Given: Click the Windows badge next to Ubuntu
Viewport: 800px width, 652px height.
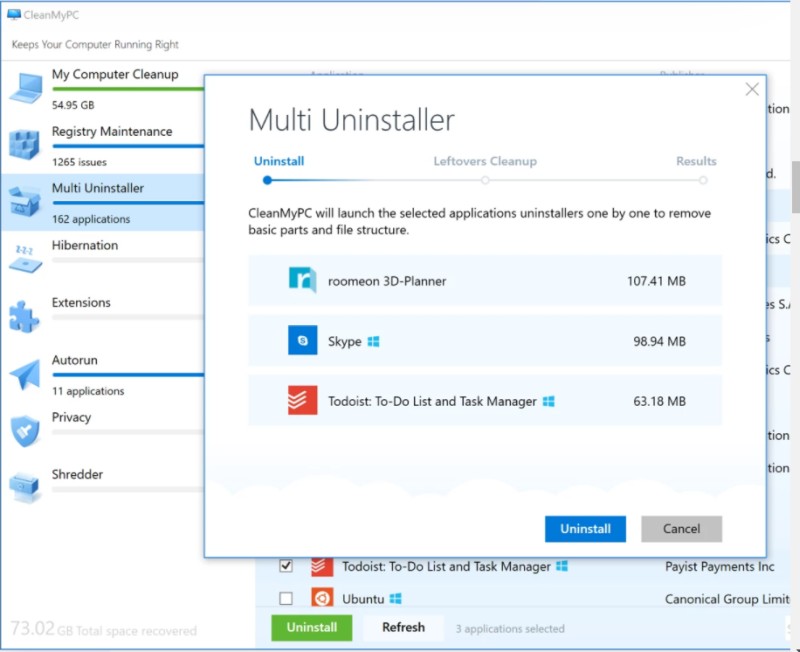Looking at the screenshot, I should pyautogui.click(x=395, y=598).
